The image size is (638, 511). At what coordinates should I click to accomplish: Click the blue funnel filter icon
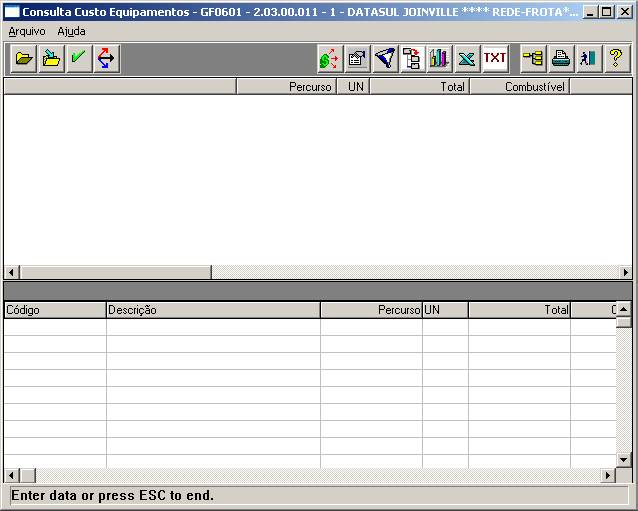pyautogui.click(x=385, y=59)
